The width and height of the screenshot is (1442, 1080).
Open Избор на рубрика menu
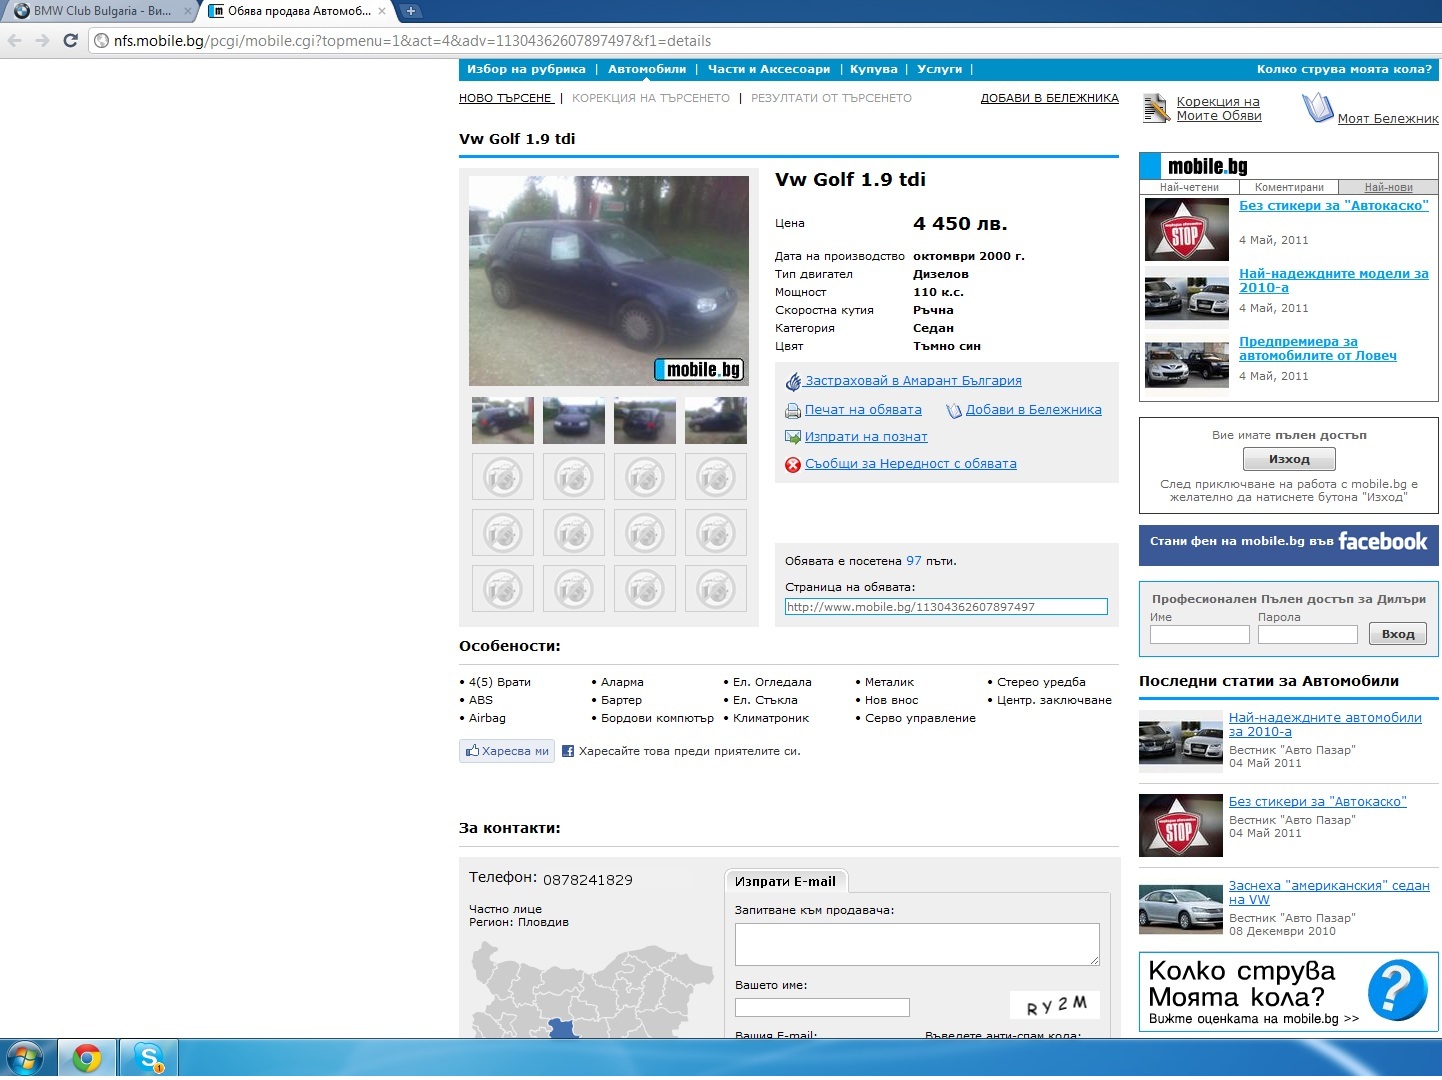click(x=526, y=69)
